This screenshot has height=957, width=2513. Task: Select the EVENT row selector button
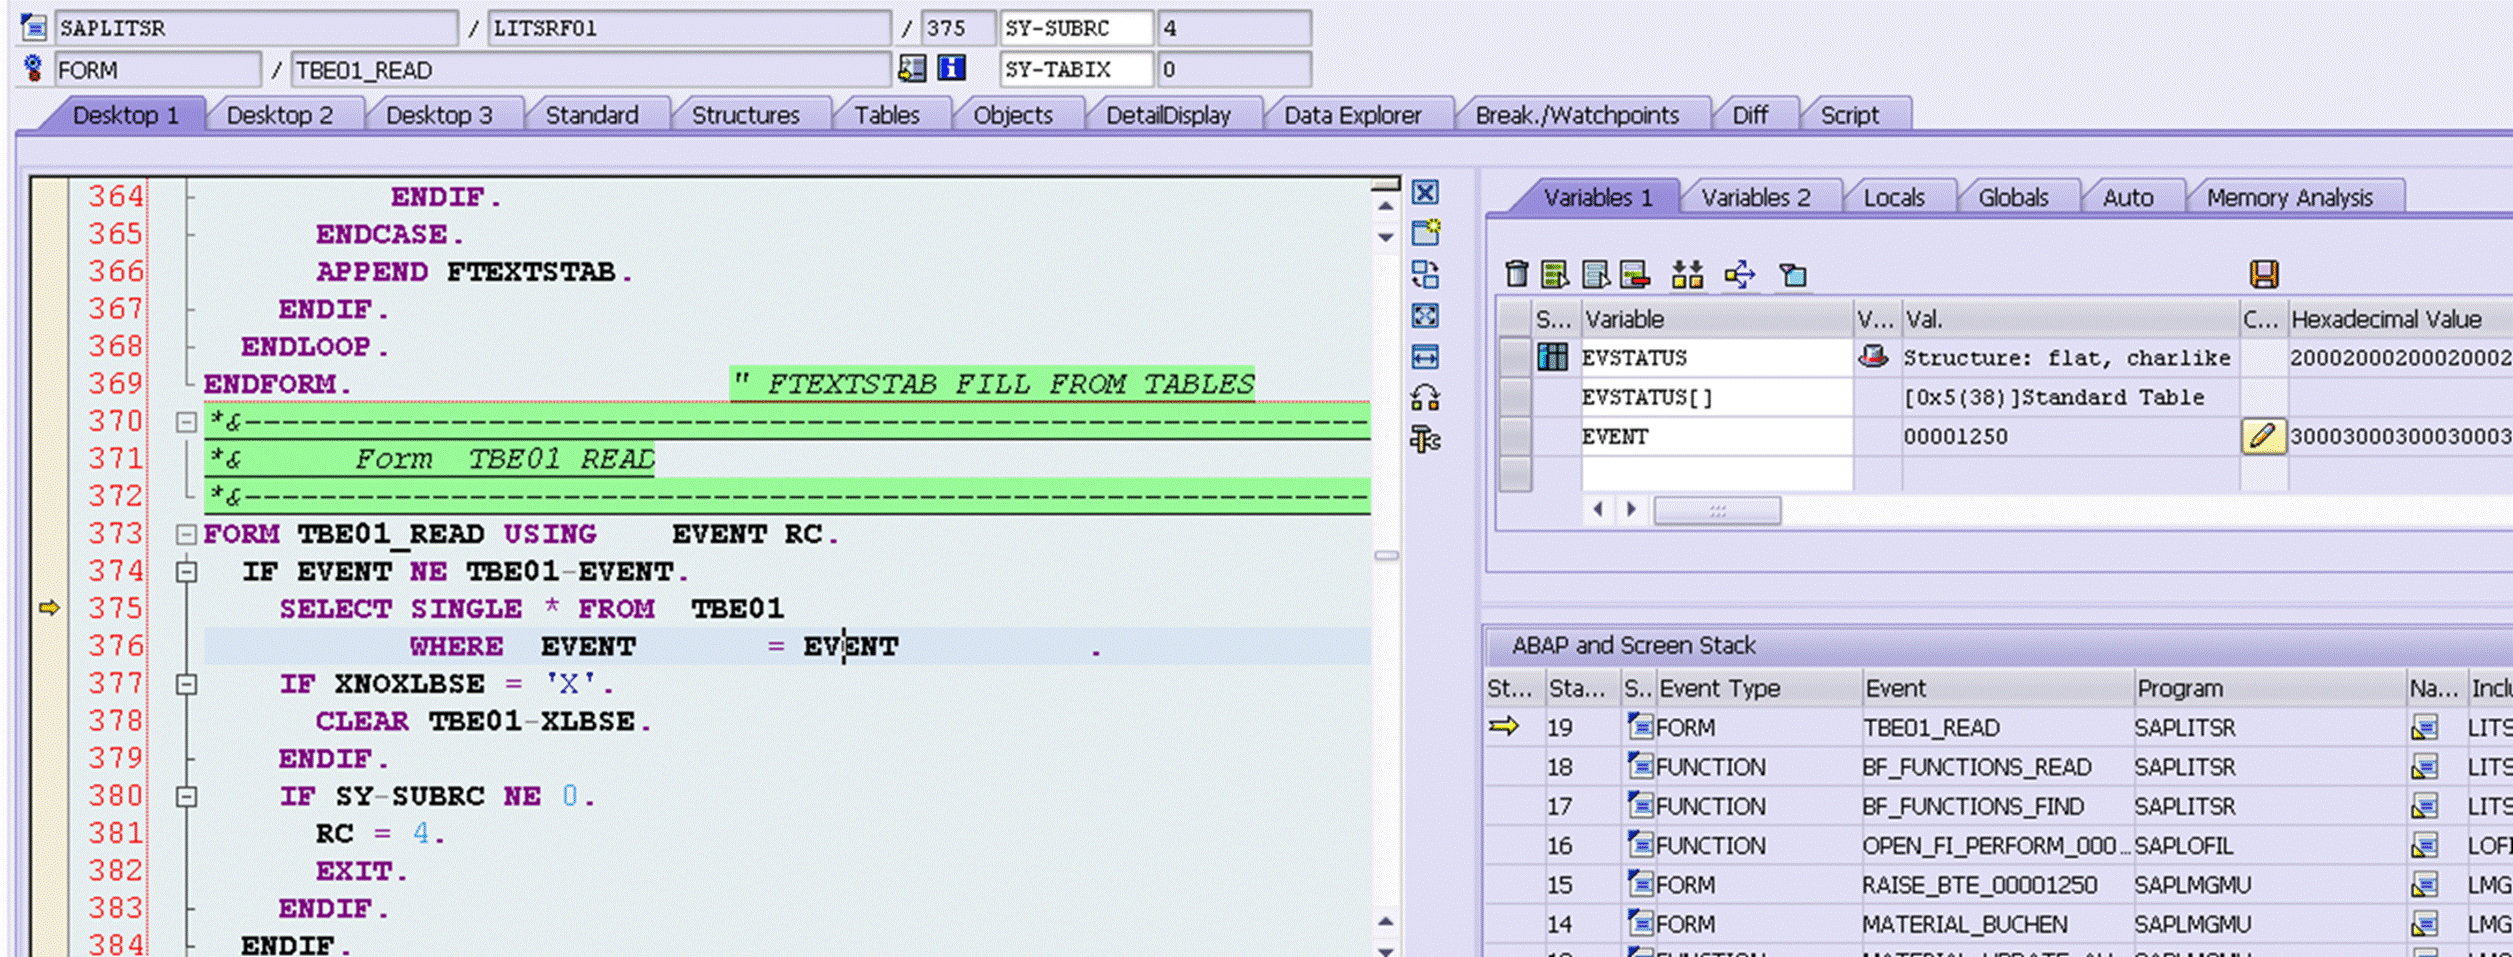pyautogui.click(x=1516, y=436)
